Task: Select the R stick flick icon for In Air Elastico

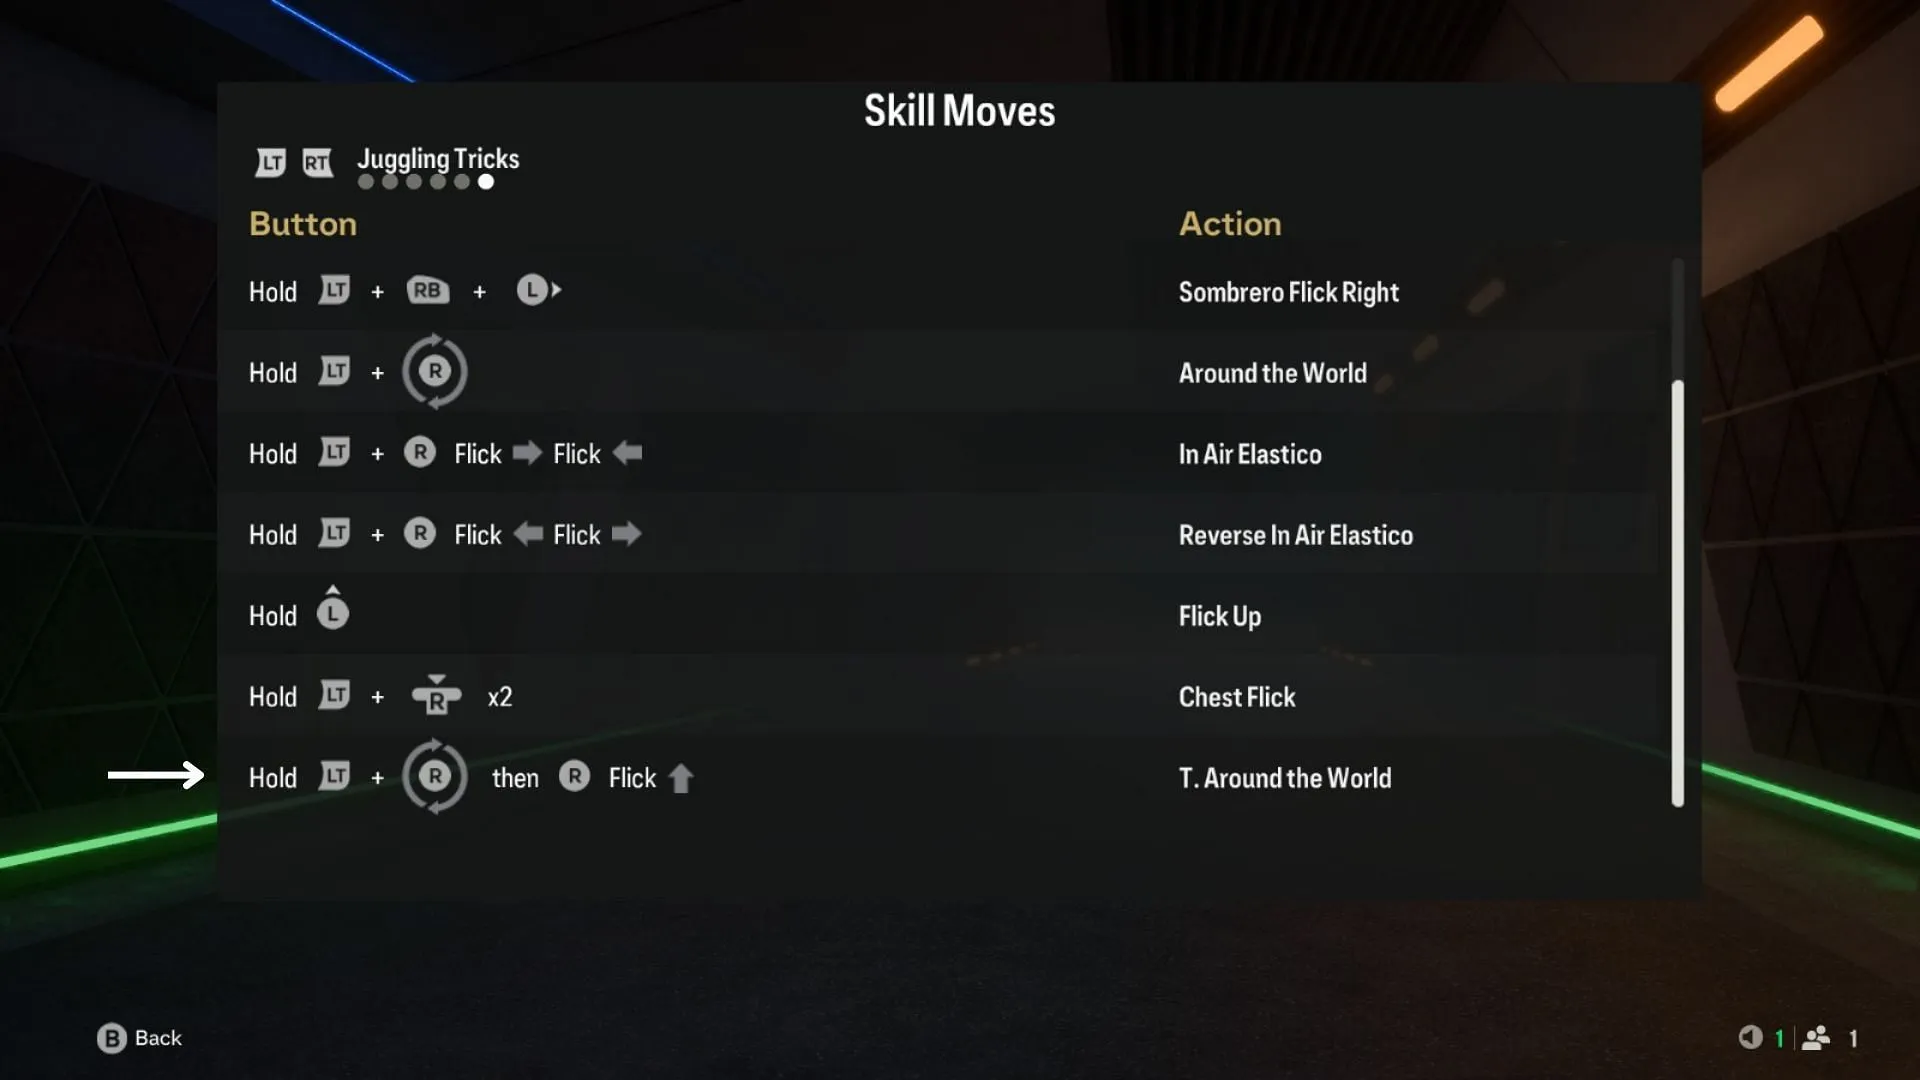Action: tap(419, 452)
